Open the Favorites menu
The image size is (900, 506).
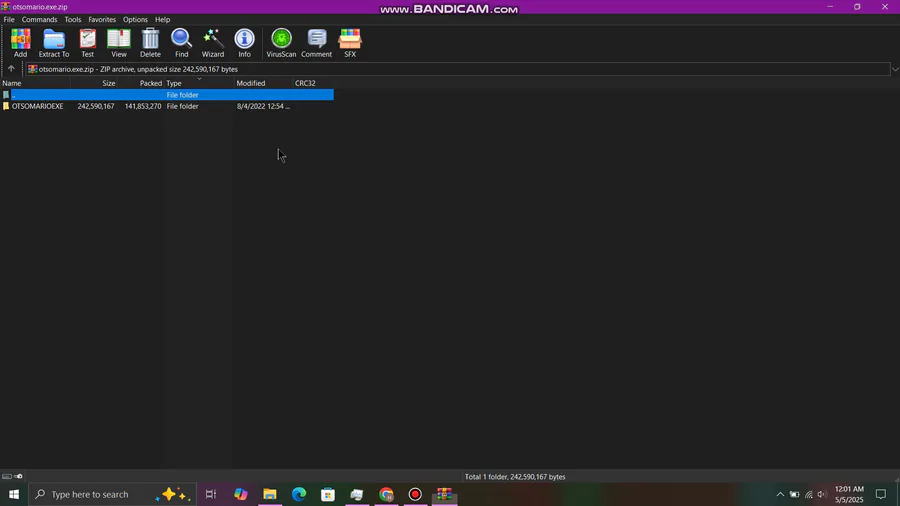[x=102, y=20]
